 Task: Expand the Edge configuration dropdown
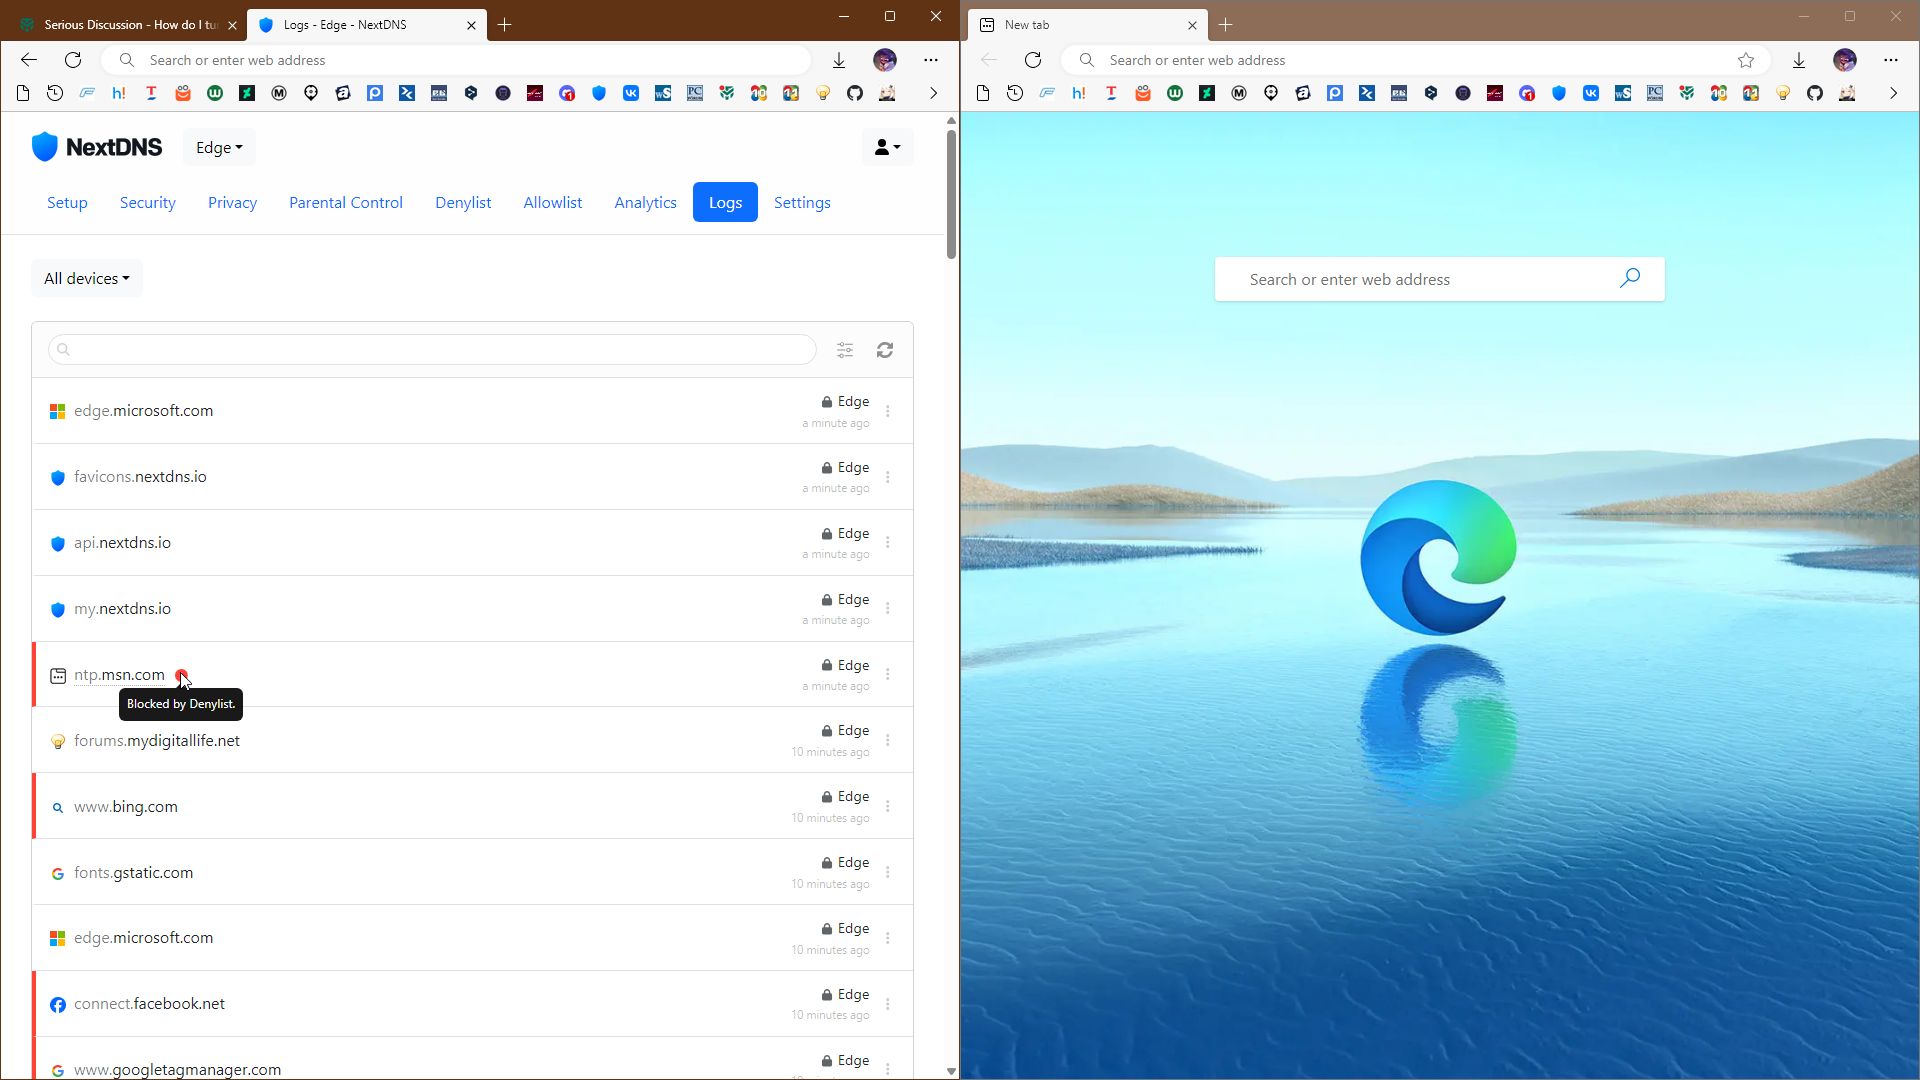(x=219, y=148)
